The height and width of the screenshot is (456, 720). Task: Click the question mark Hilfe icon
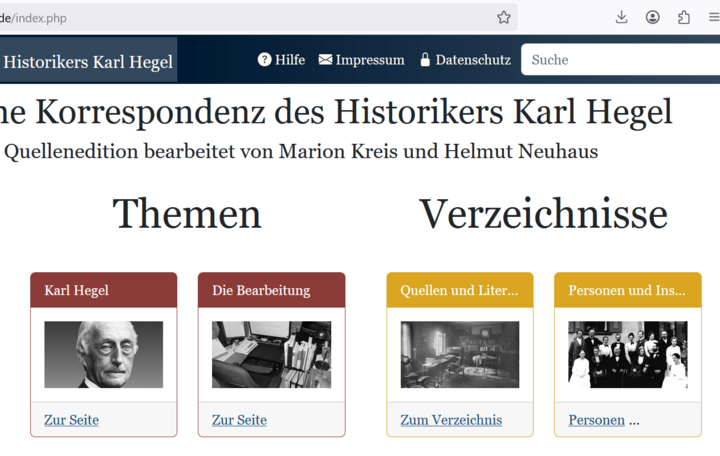click(x=265, y=60)
